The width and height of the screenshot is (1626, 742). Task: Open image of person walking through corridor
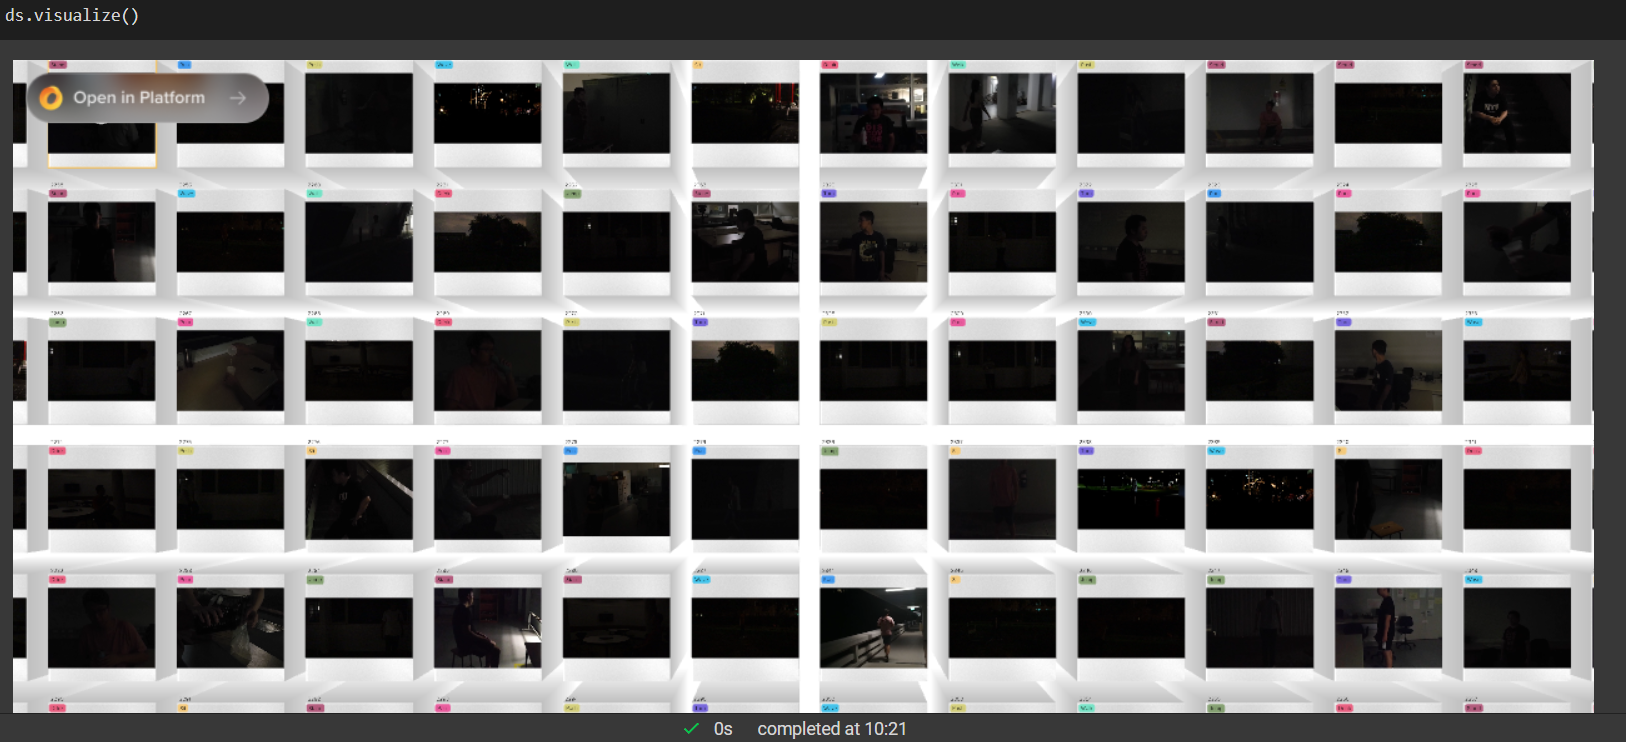point(1001,113)
